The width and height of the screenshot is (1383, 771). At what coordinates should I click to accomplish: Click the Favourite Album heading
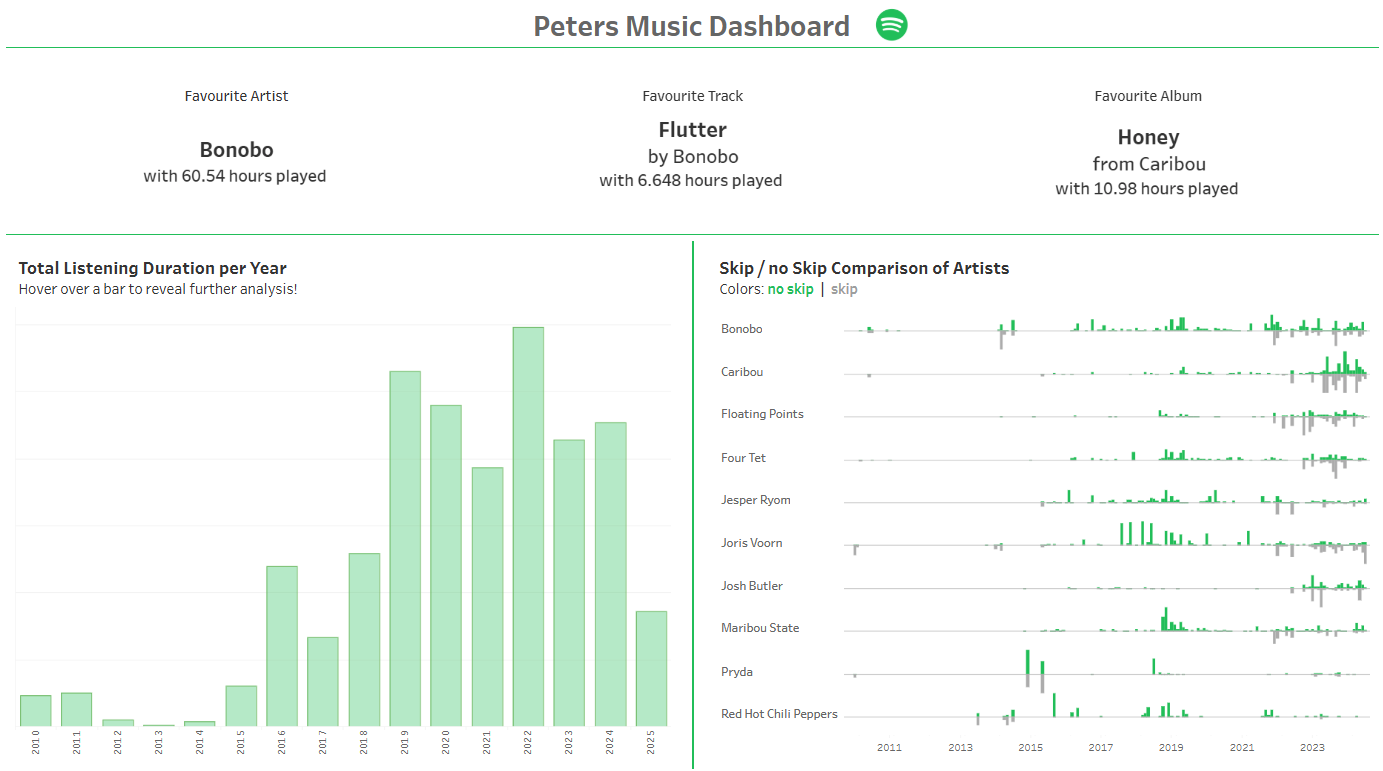[1148, 96]
